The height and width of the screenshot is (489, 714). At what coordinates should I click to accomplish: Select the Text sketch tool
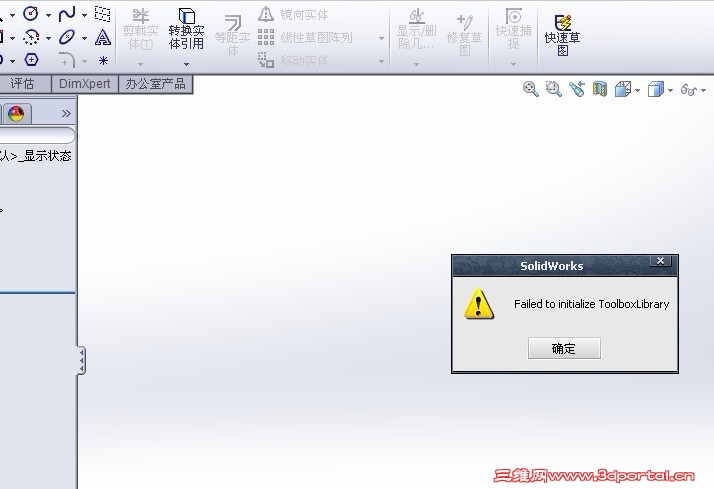point(103,37)
